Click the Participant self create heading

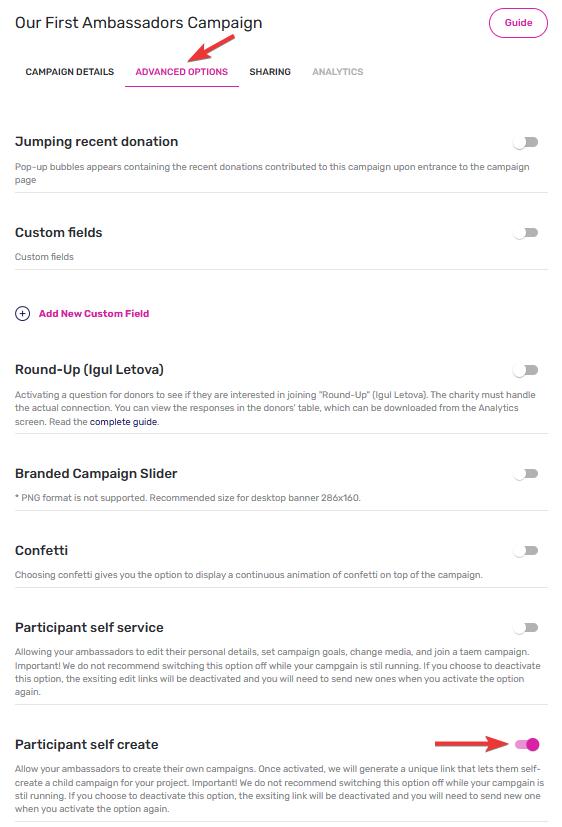[x=86, y=745]
